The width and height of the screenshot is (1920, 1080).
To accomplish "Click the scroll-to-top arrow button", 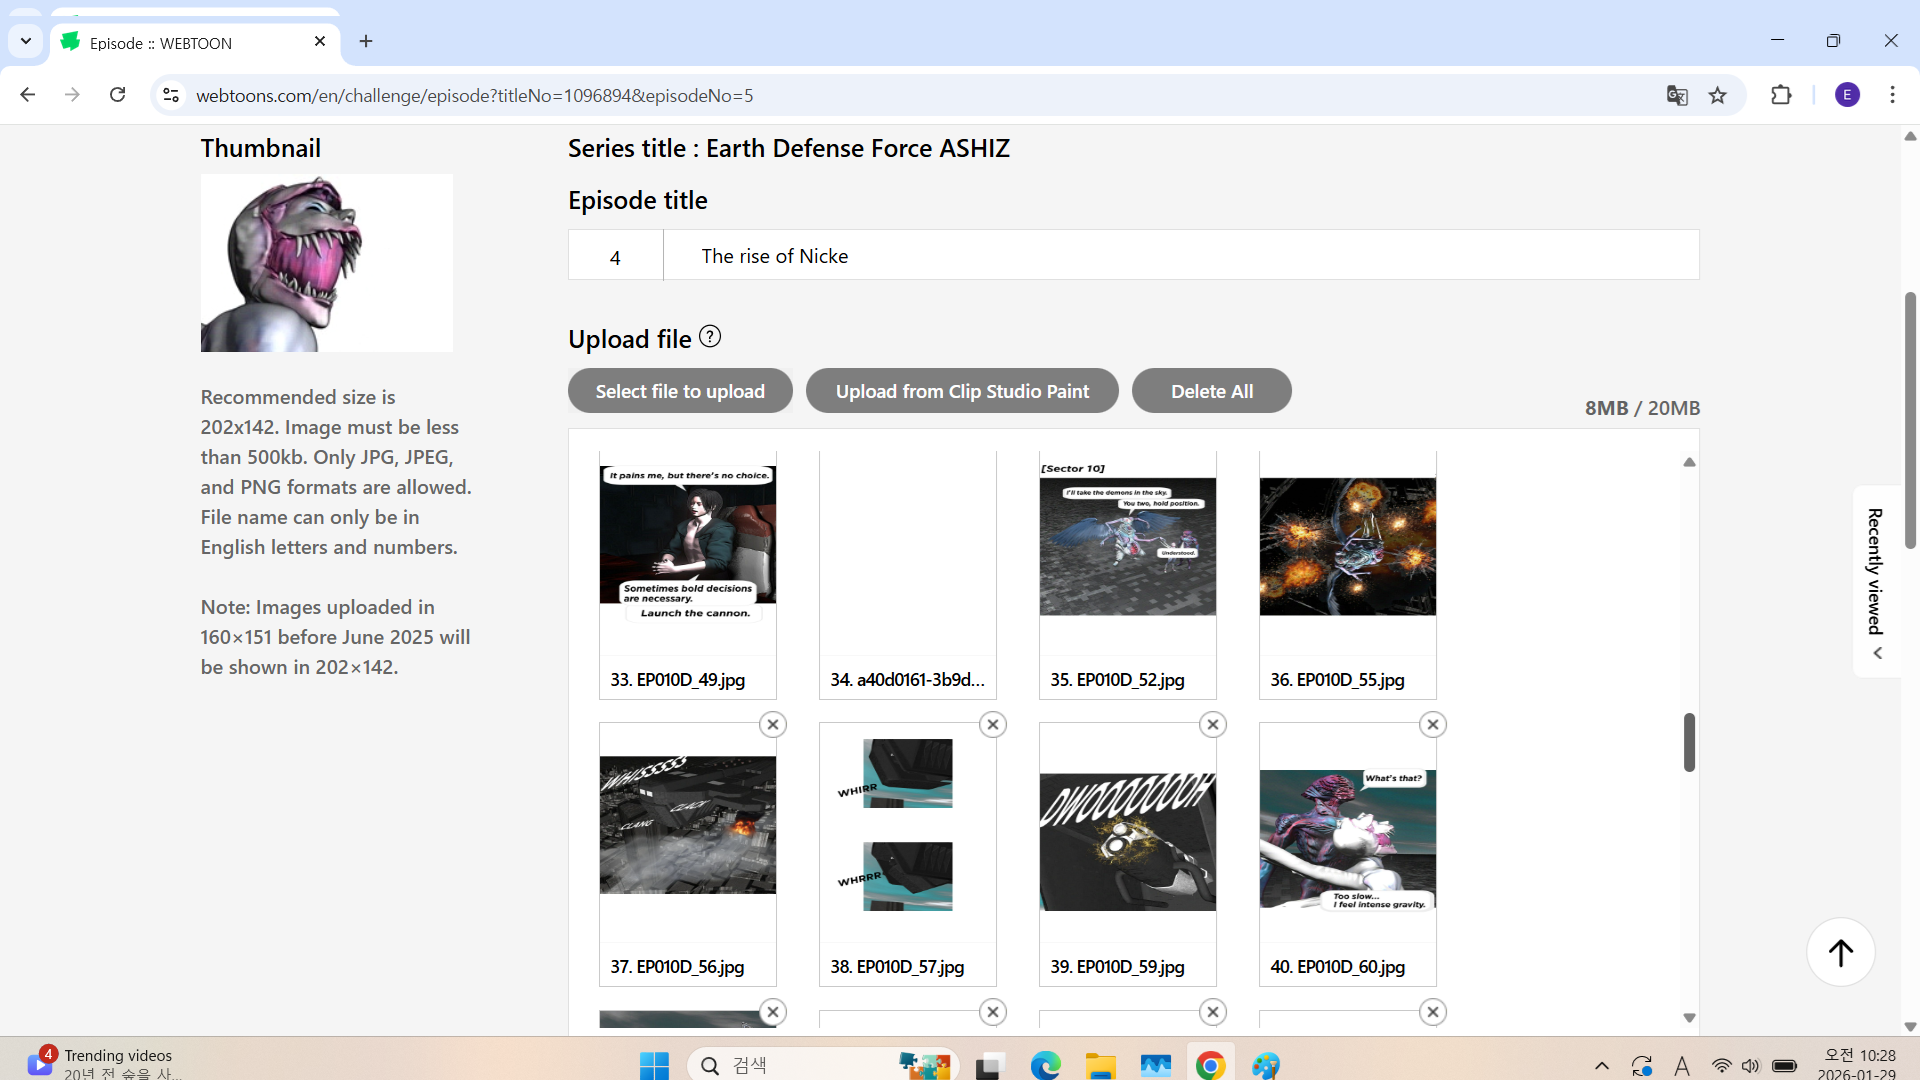I will (1840, 952).
